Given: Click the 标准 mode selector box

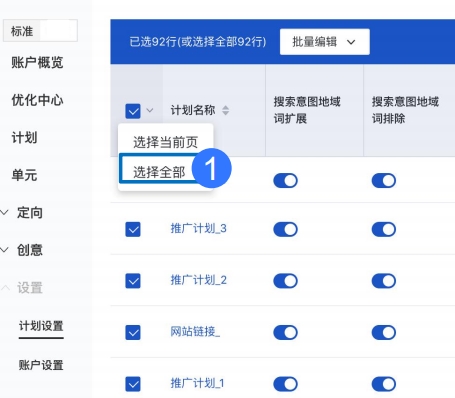Looking at the screenshot, I should point(40,31).
